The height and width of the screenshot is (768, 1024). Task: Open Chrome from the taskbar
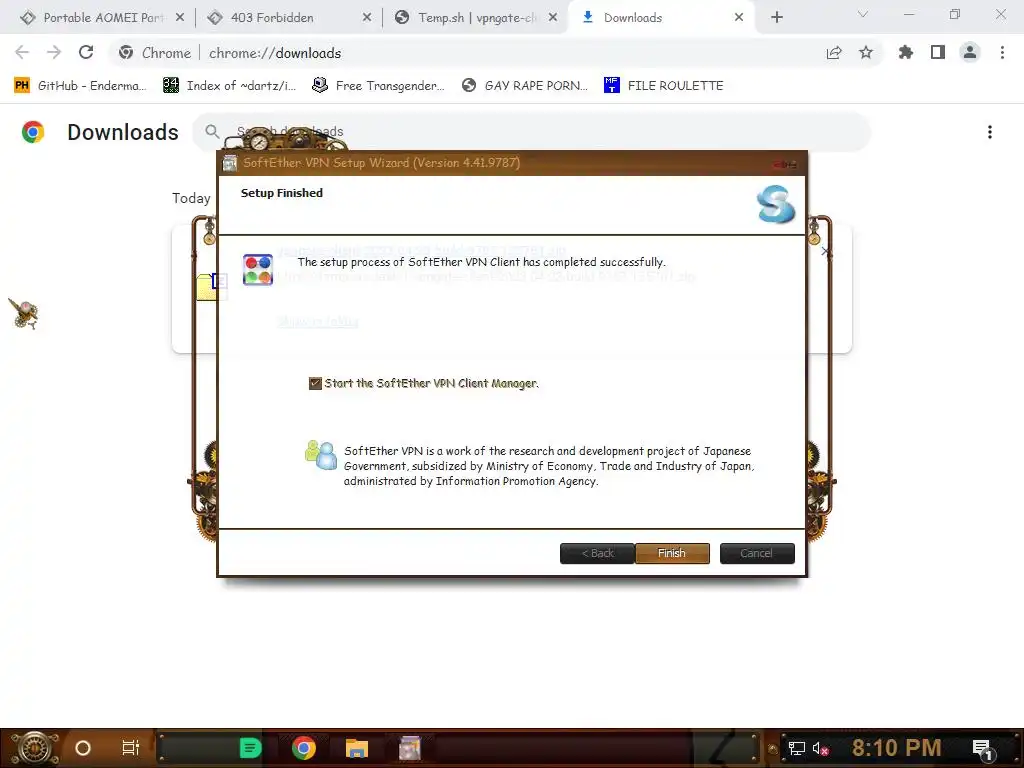pos(304,748)
